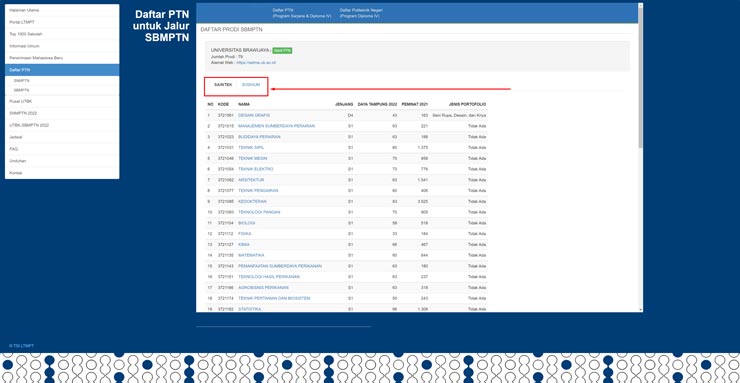The height and width of the screenshot is (383, 740).
Task: Open Daftar Politeknik Negeri header link
Action: [x=361, y=13]
